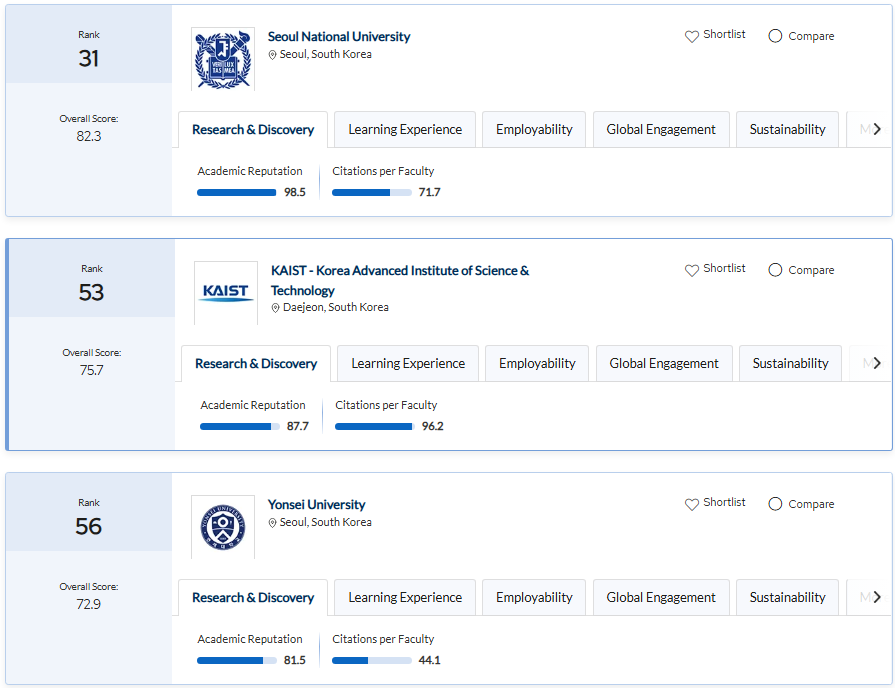Open Research & Discovery tab in KAIST card
This screenshot has height=688, width=895.
pyautogui.click(x=256, y=364)
